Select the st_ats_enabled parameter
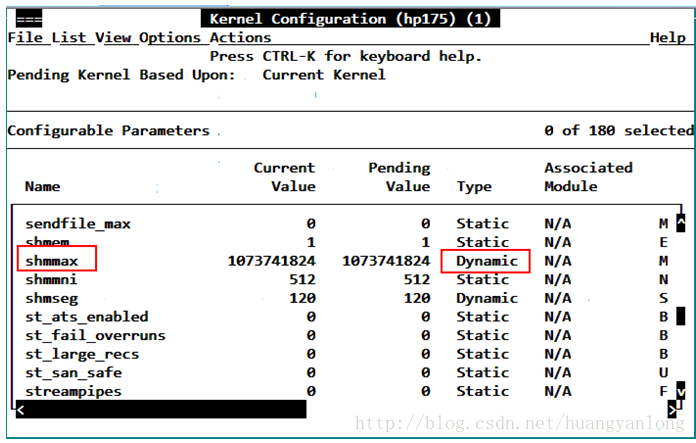The width and height of the screenshot is (696, 443). point(87,317)
